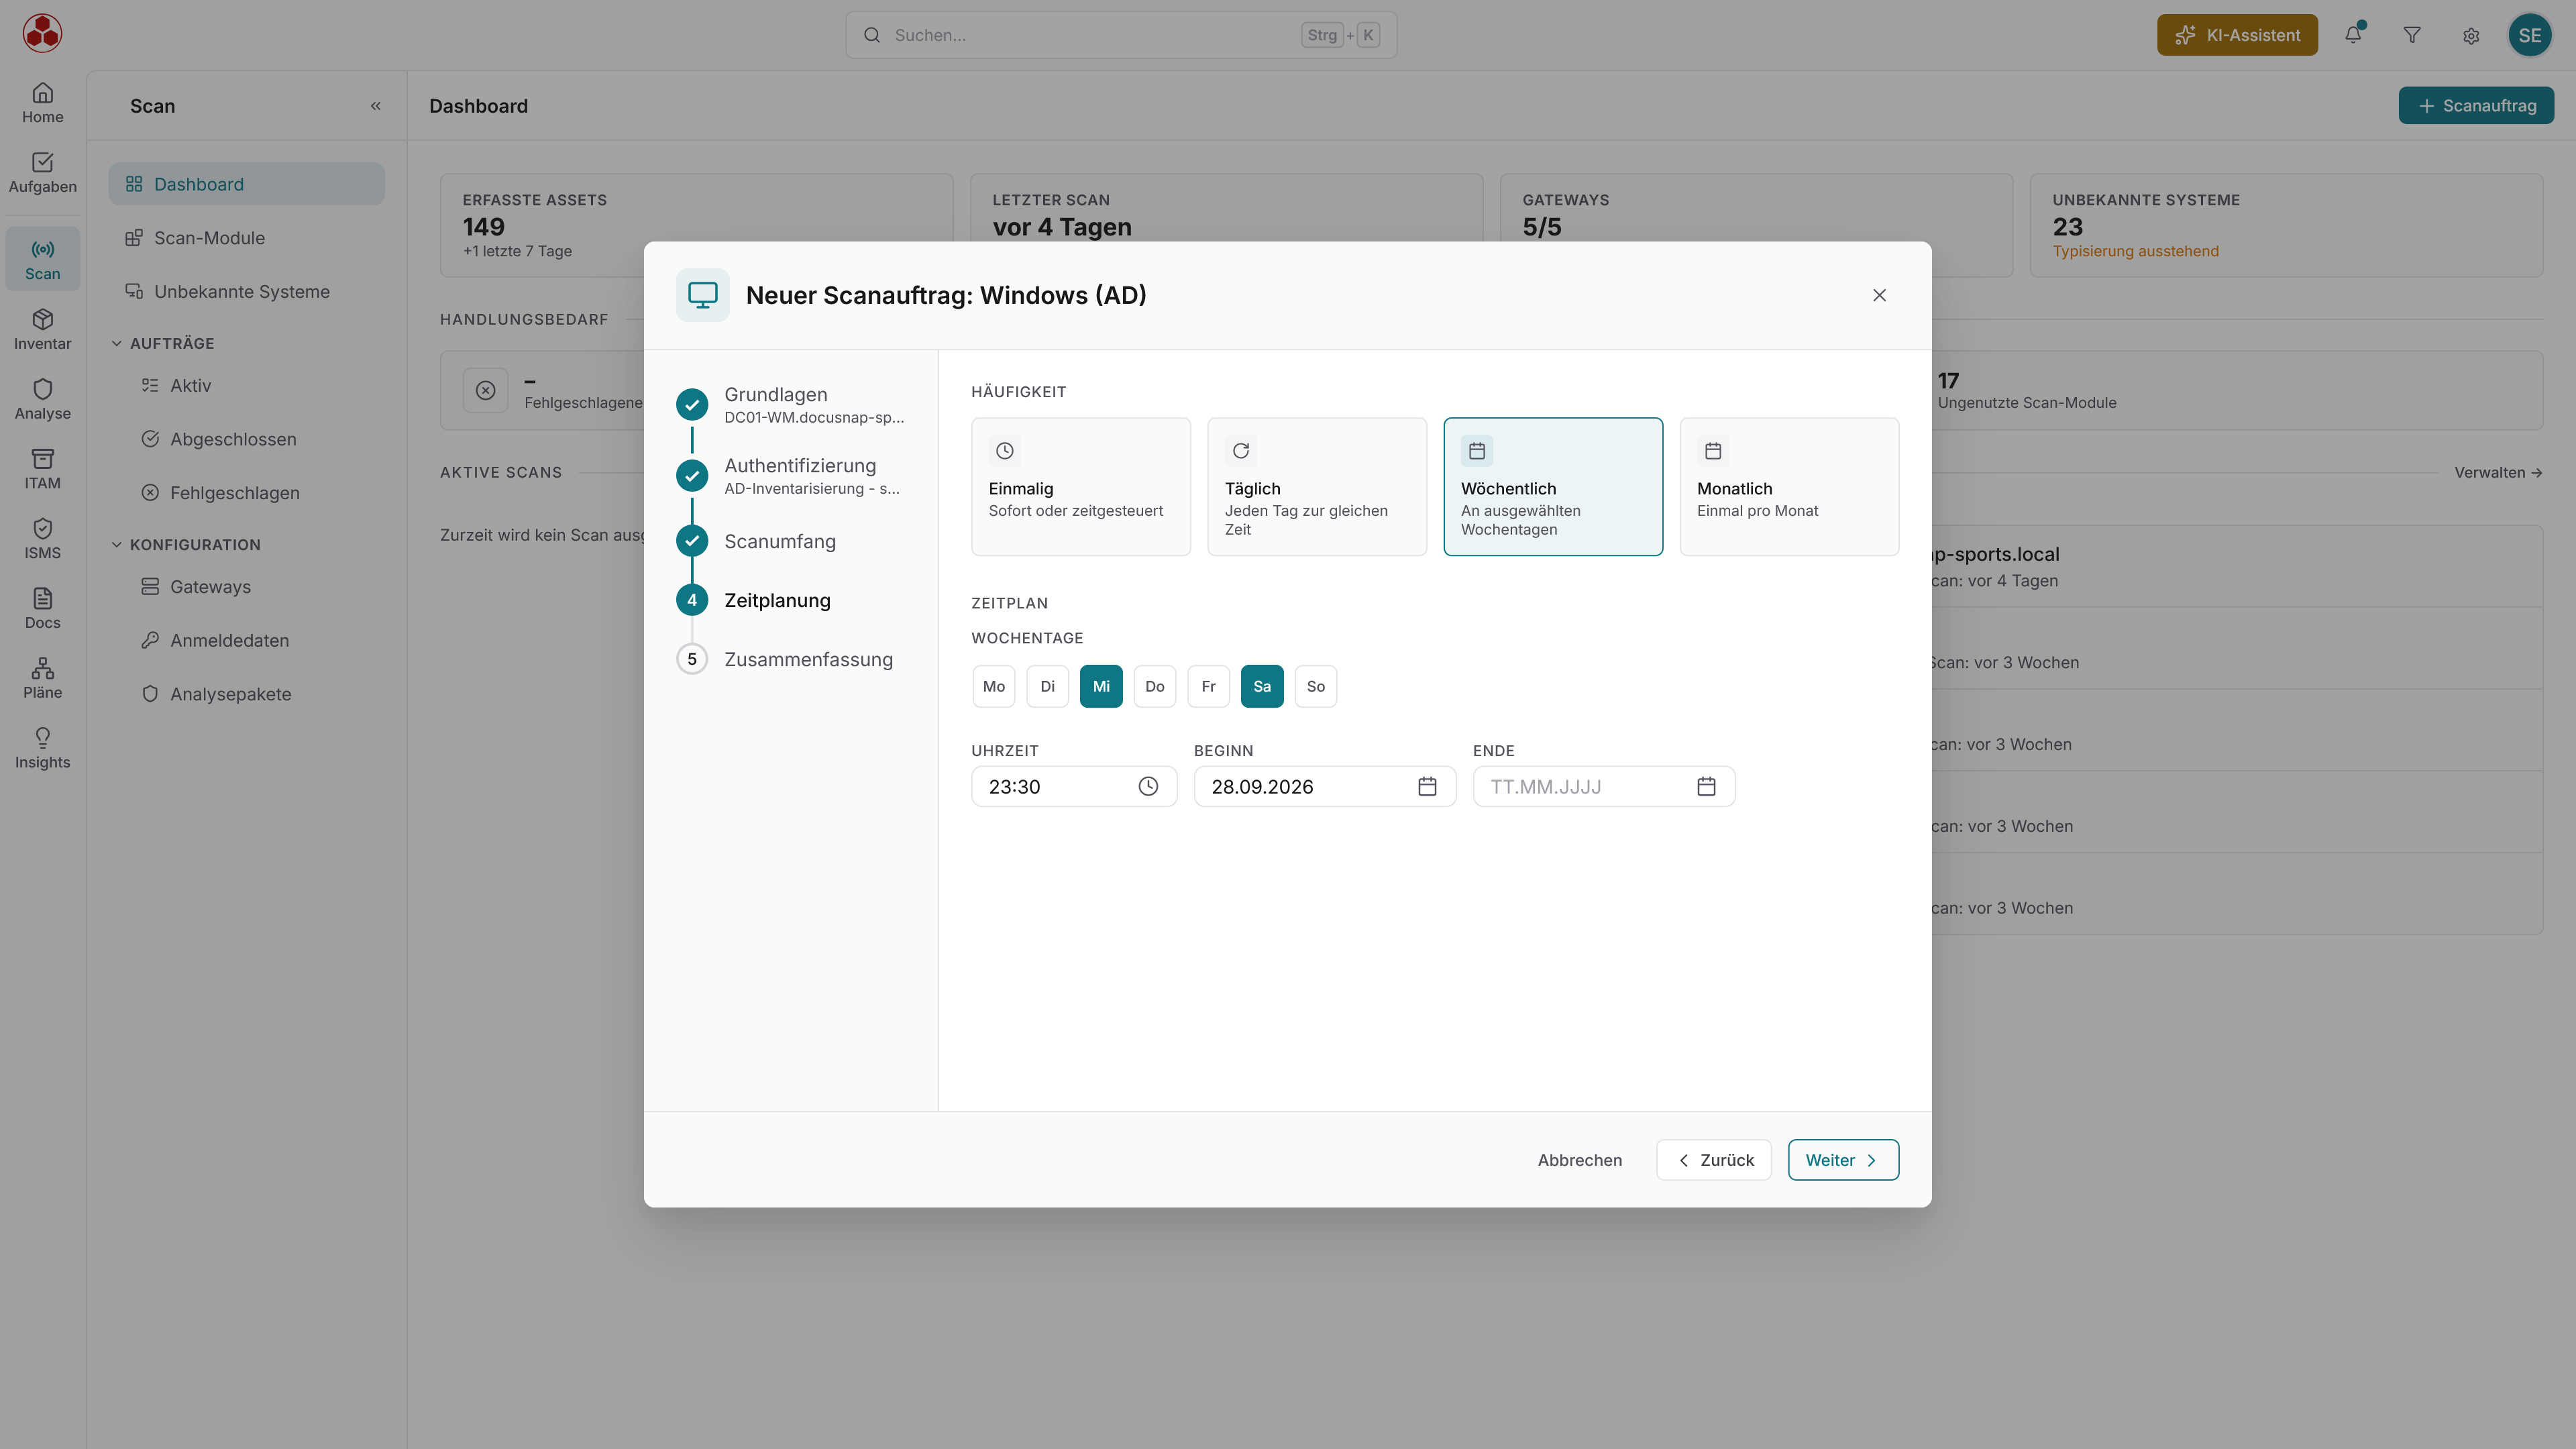Close the Neuer Scanauftrag dialog
The image size is (2576, 1449).
tap(1879, 295)
